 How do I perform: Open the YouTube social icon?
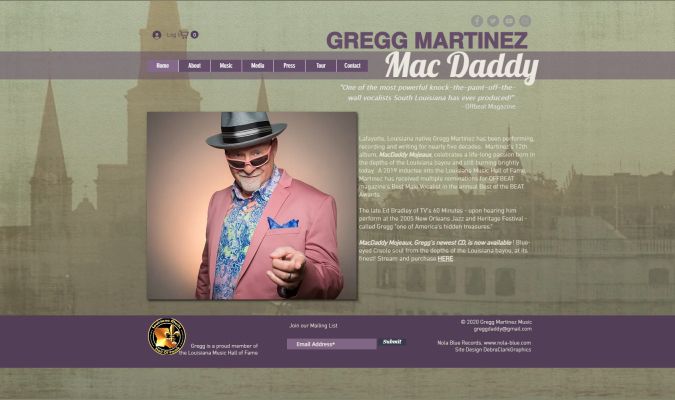click(x=509, y=21)
